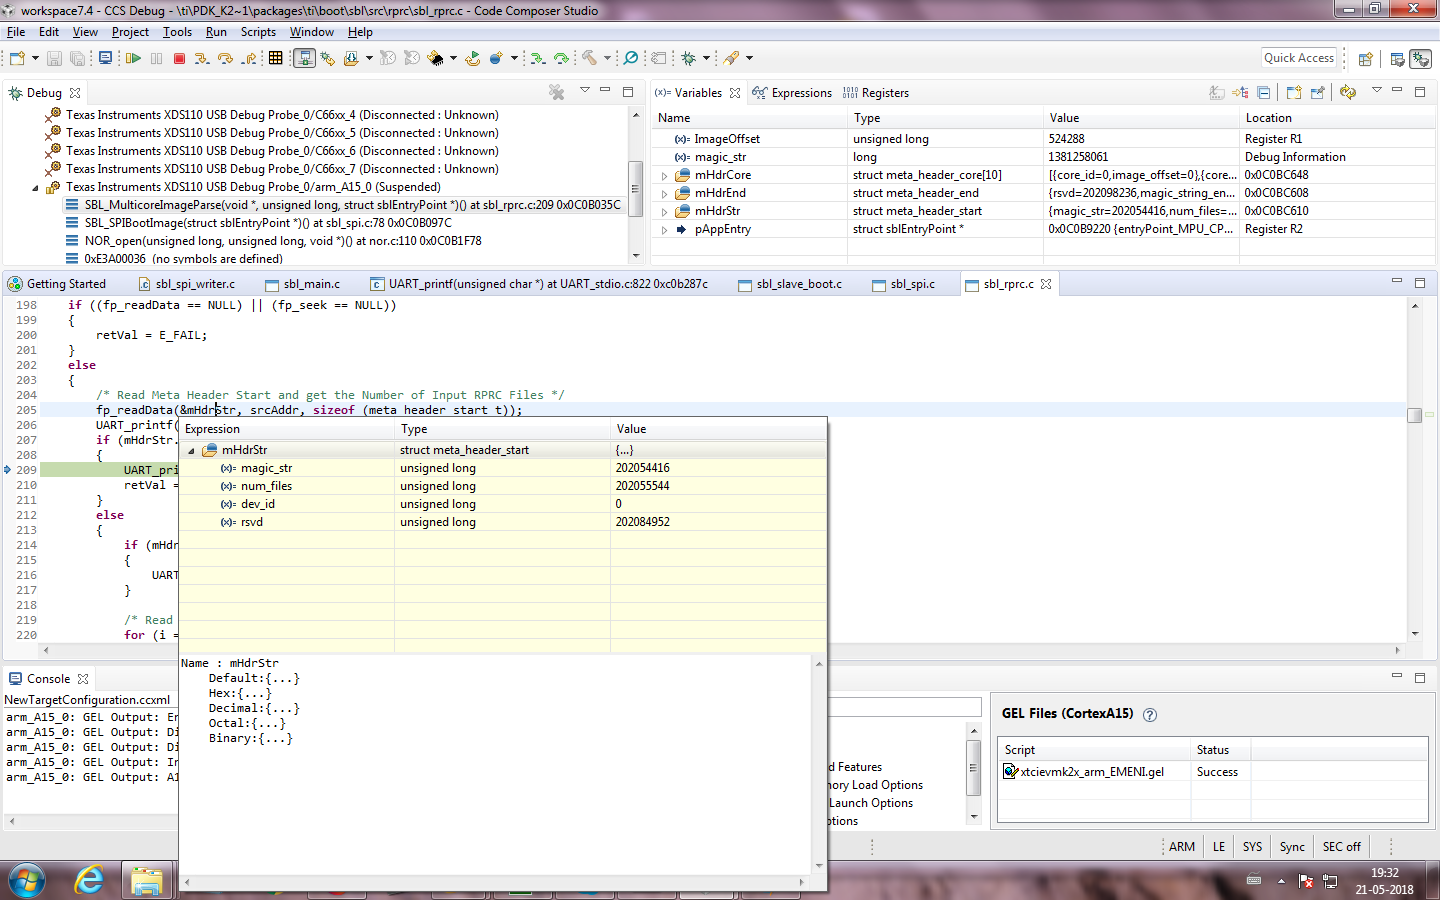
Task: Click the flashlight toolbar icon
Action: coord(732,58)
